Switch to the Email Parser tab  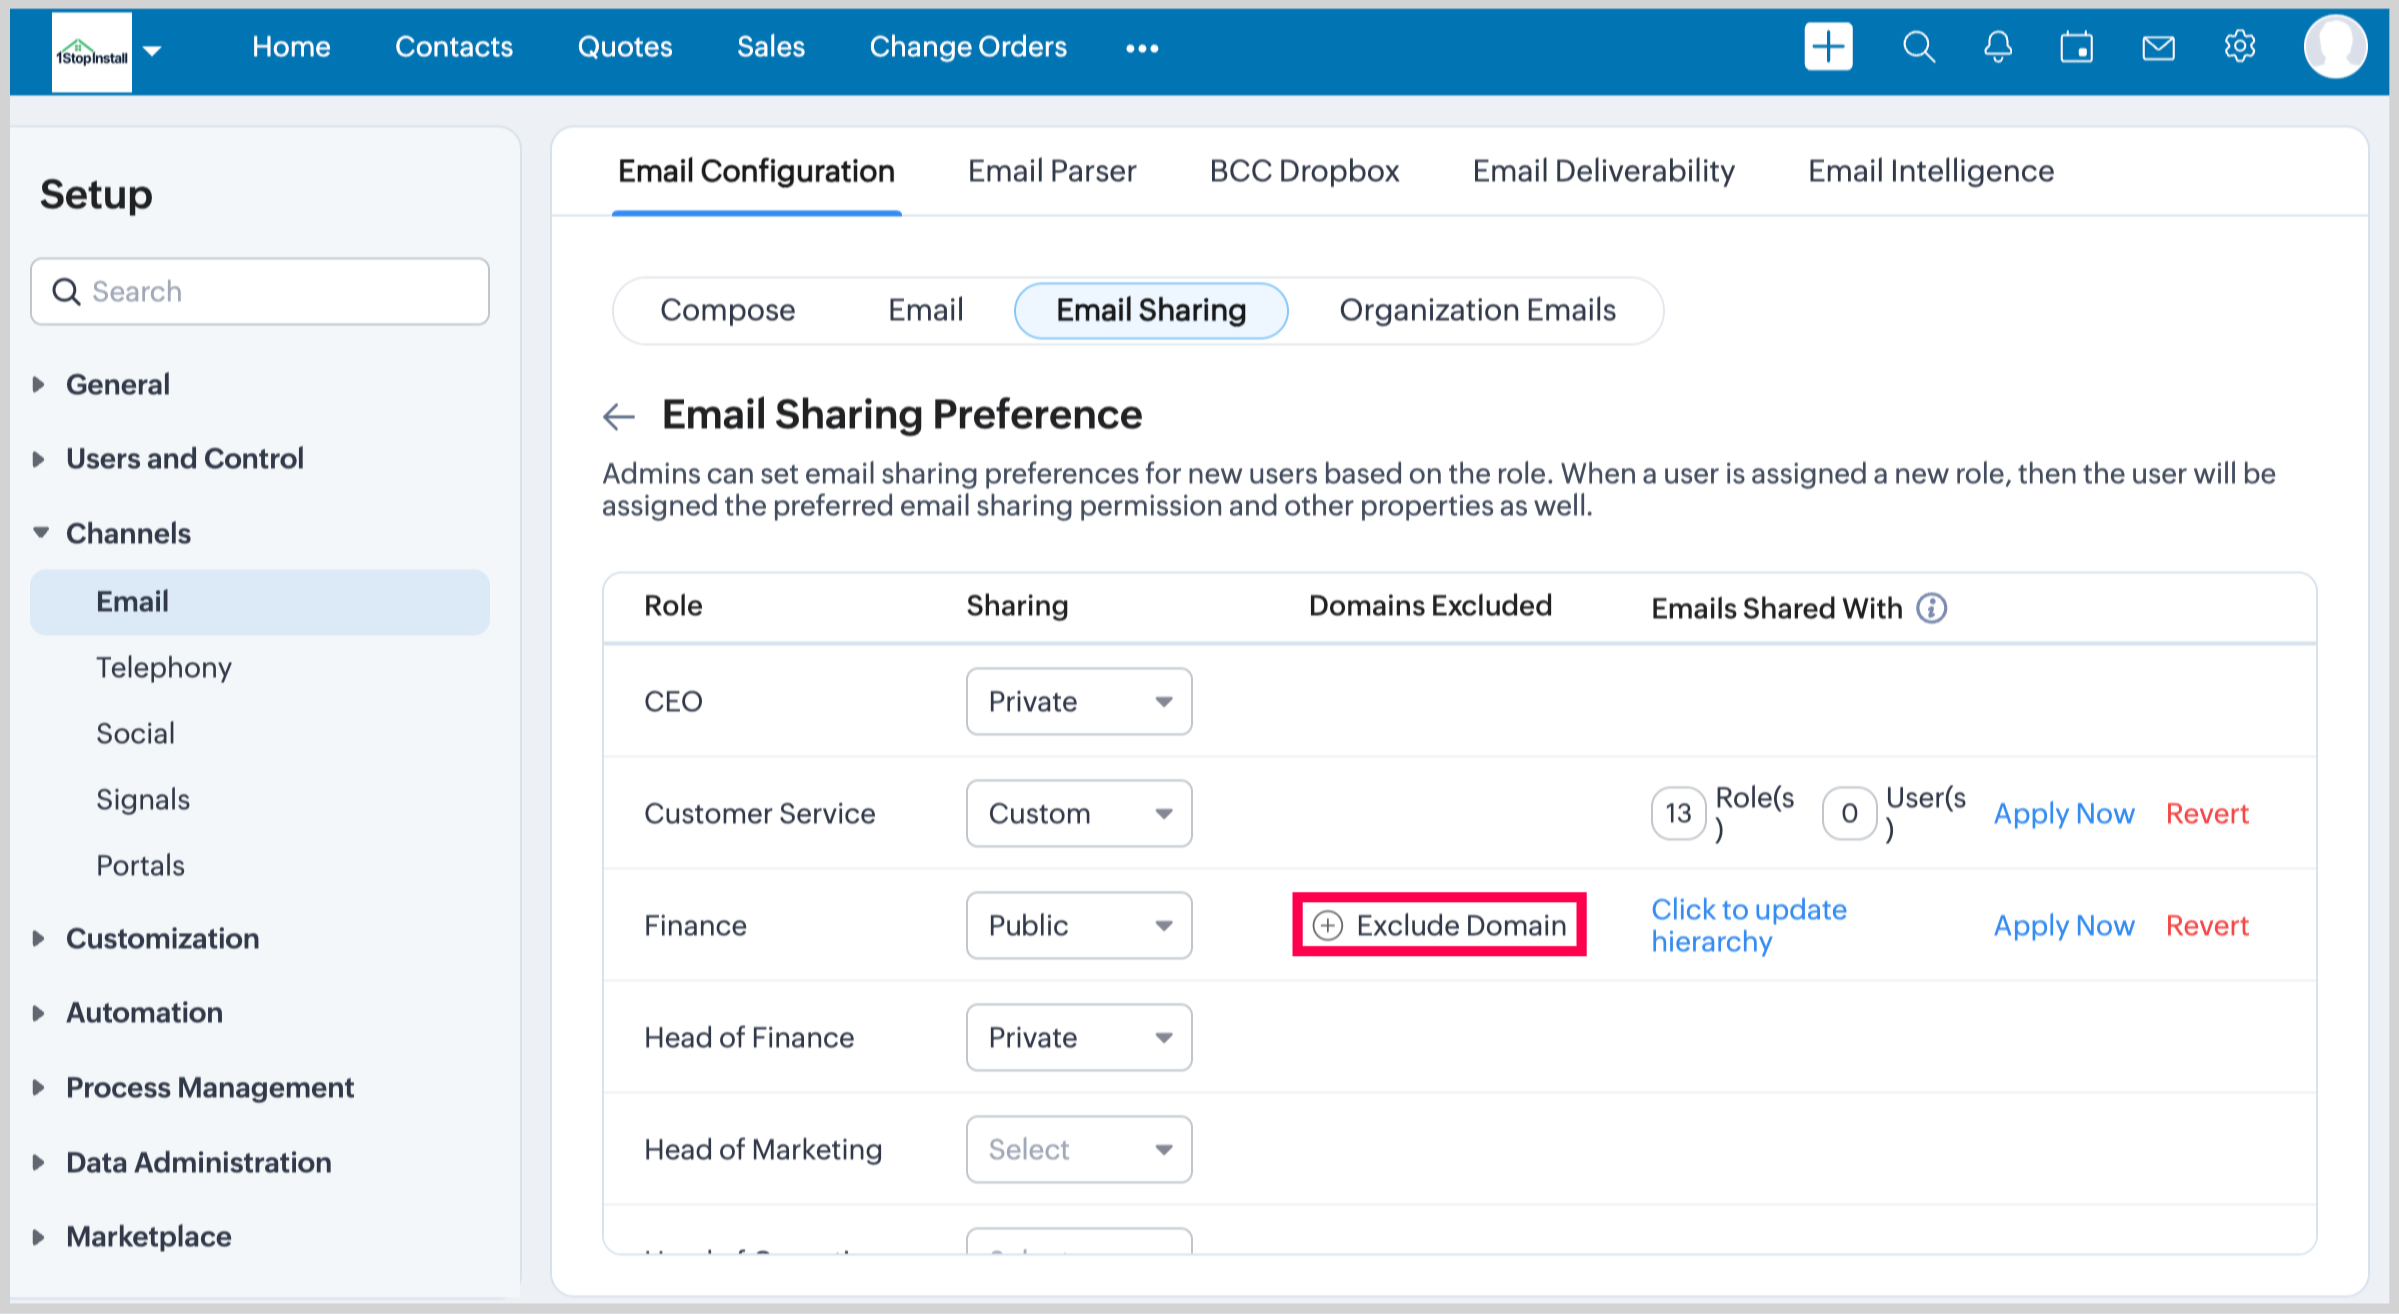[x=1051, y=171]
